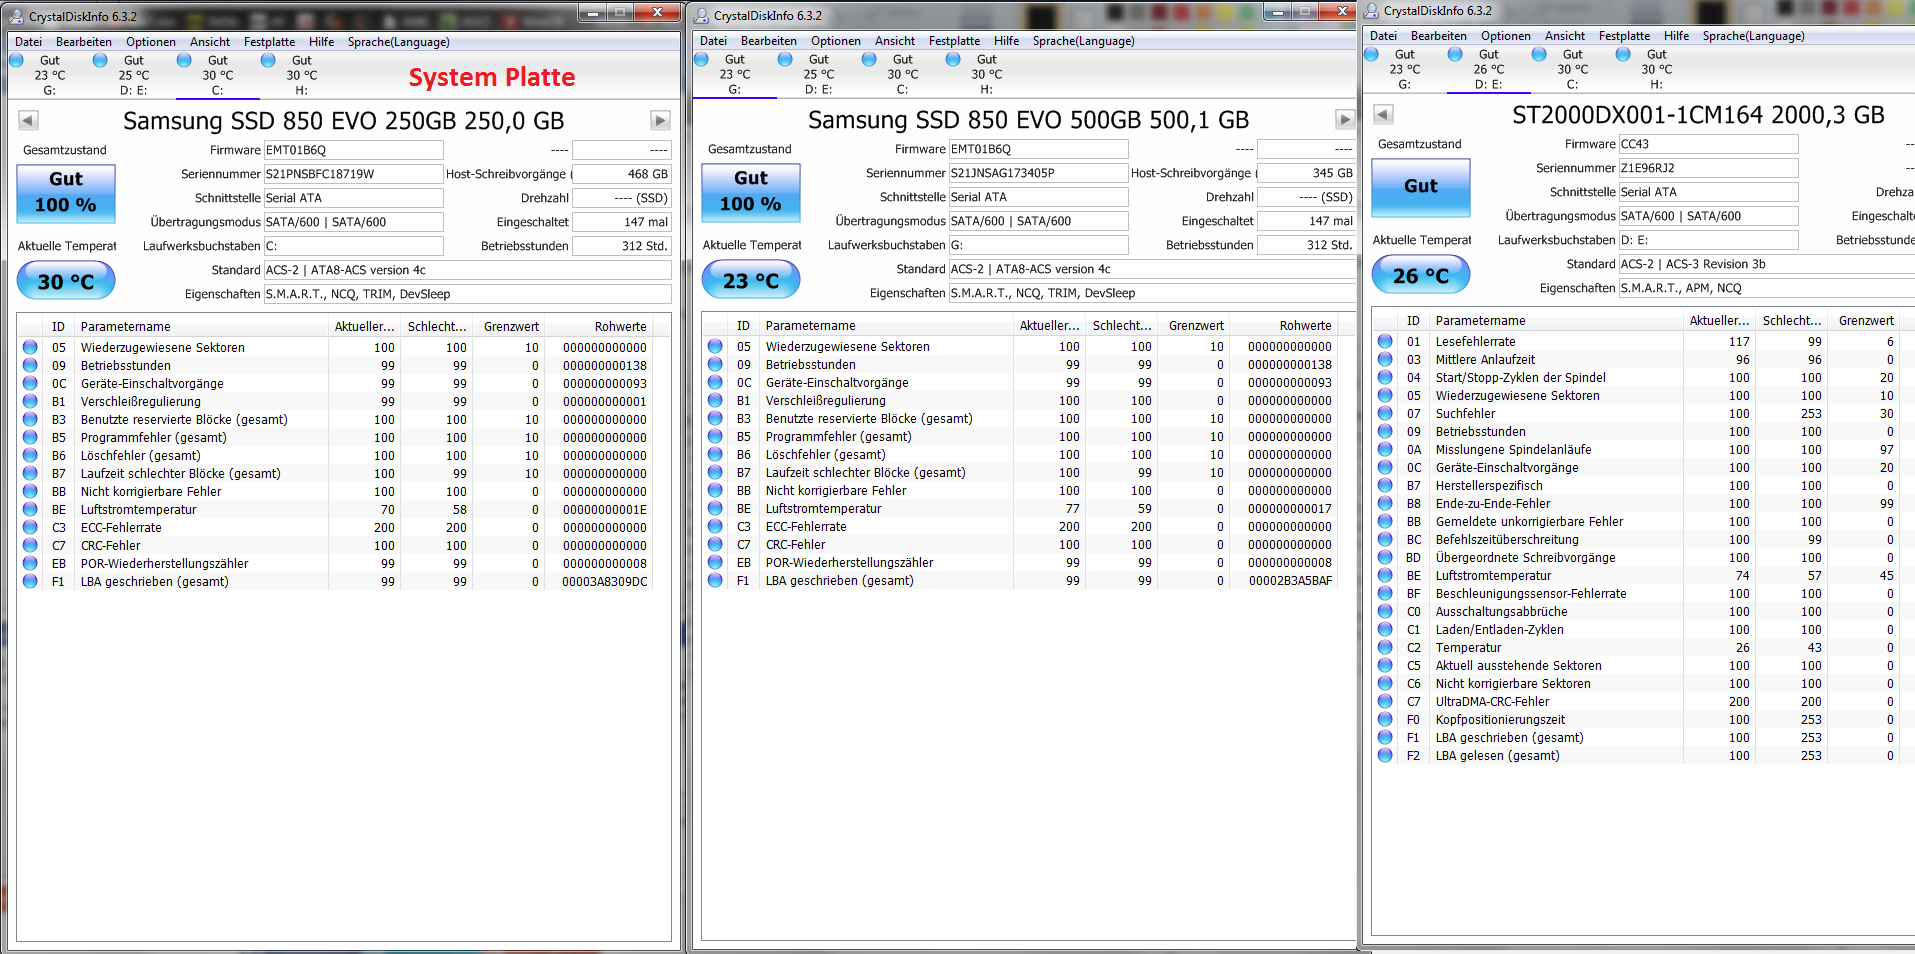Select drive G: tab in left window
Screen dimensions: 1915x954
[50, 75]
